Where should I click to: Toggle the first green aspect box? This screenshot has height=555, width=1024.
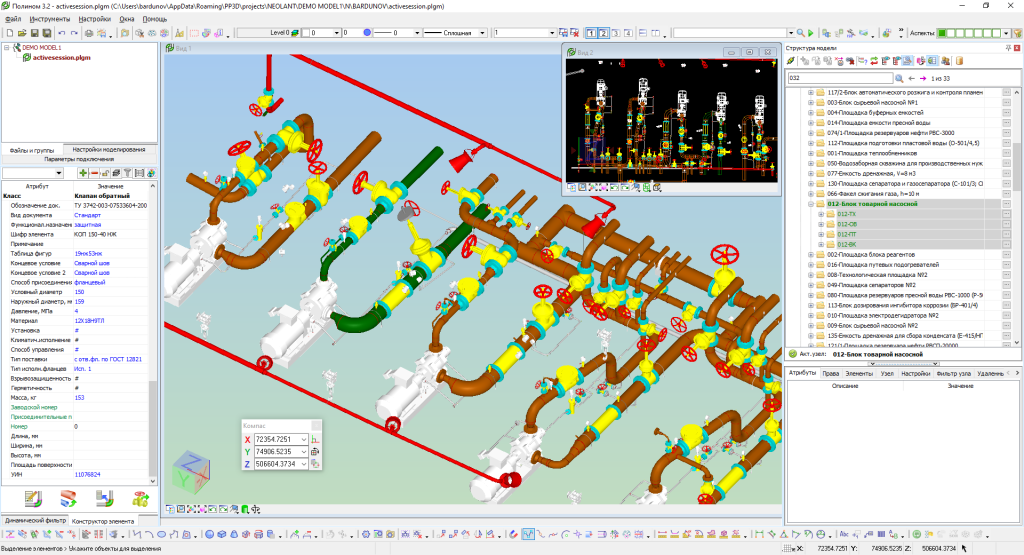tap(942, 33)
